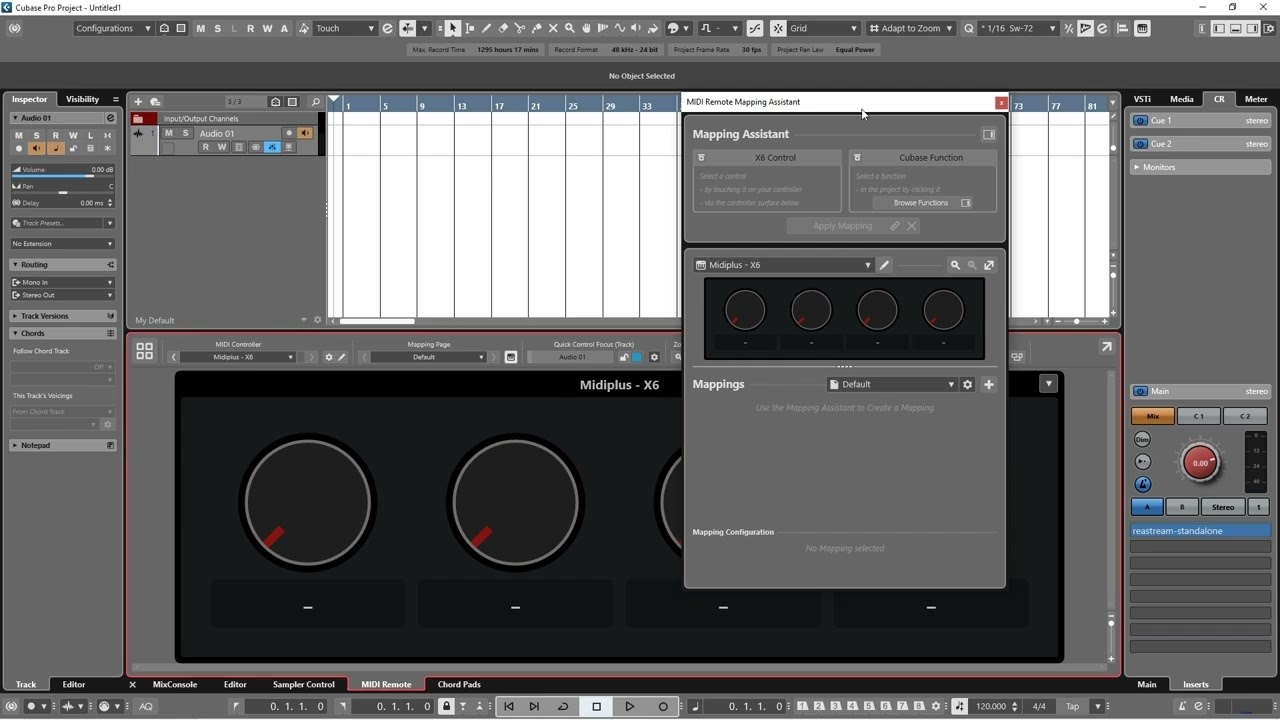Expand MIDI Remote panel with arrow icon
The width and height of the screenshot is (1280, 720).
tap(1106, 346)
